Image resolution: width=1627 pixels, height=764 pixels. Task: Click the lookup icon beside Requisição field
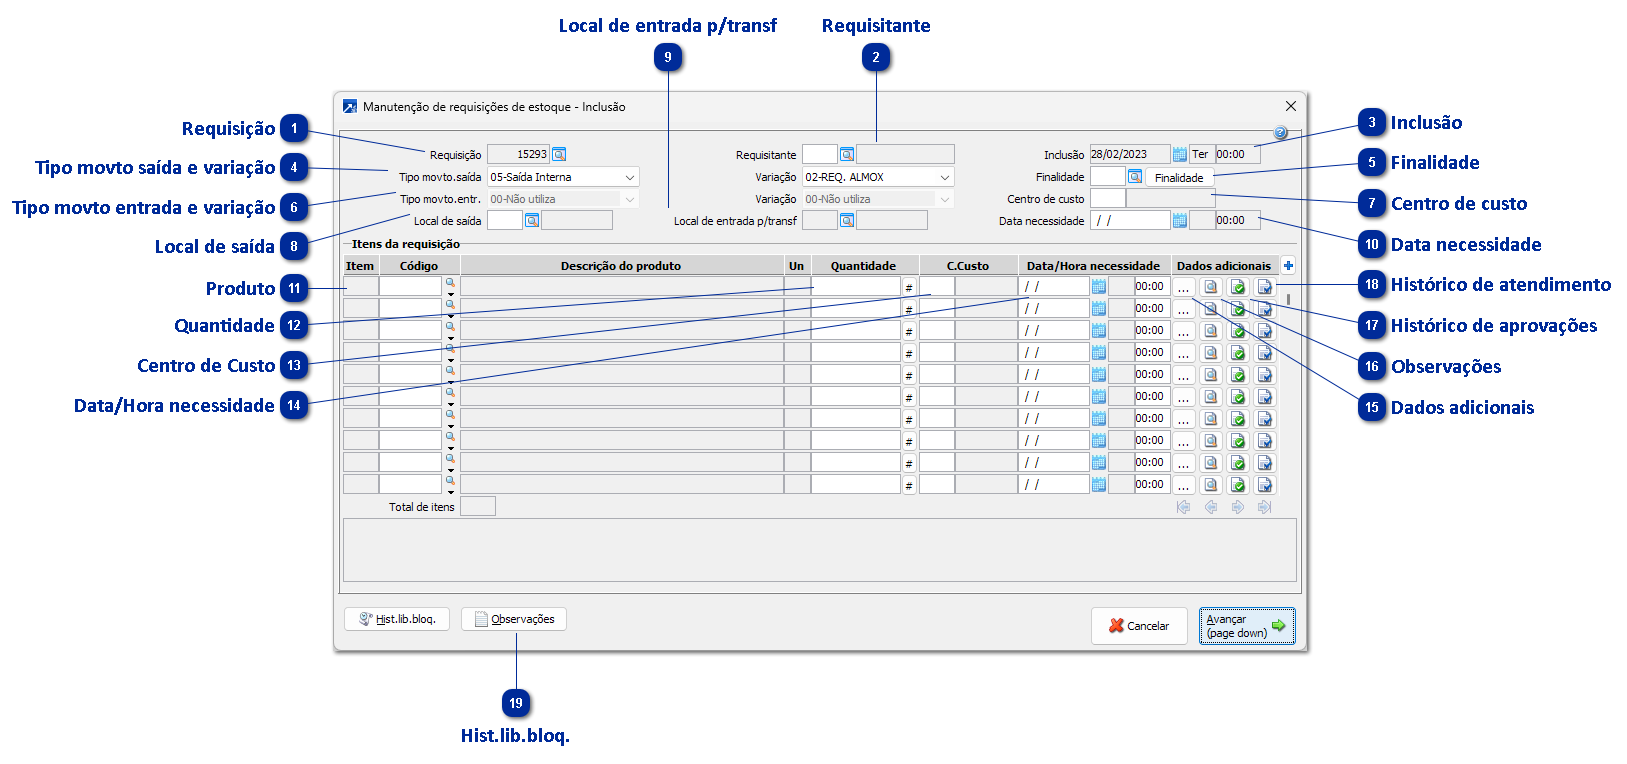point(559,154)
